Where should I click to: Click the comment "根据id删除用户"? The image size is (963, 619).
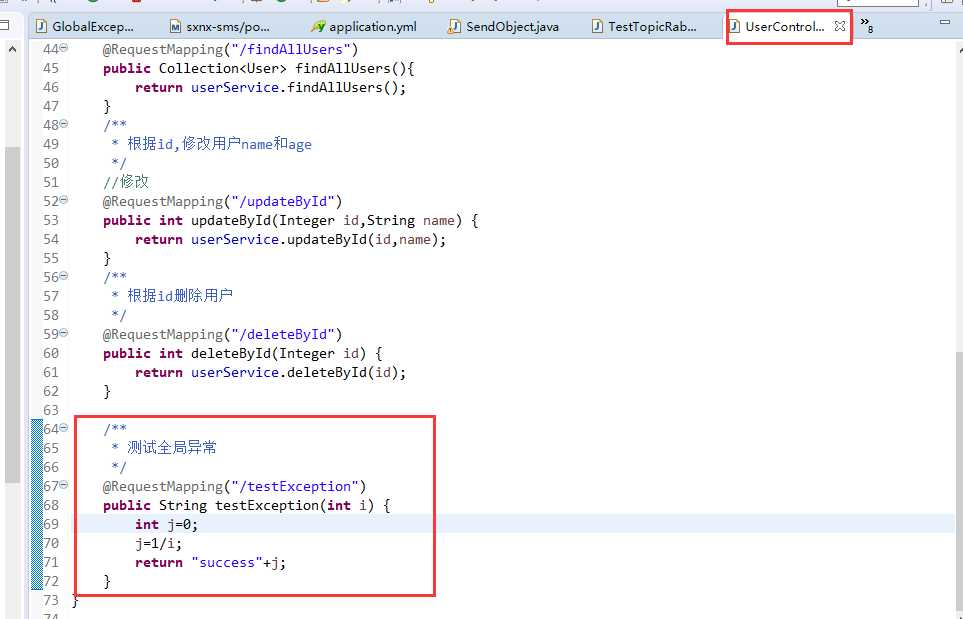[180, 296]
